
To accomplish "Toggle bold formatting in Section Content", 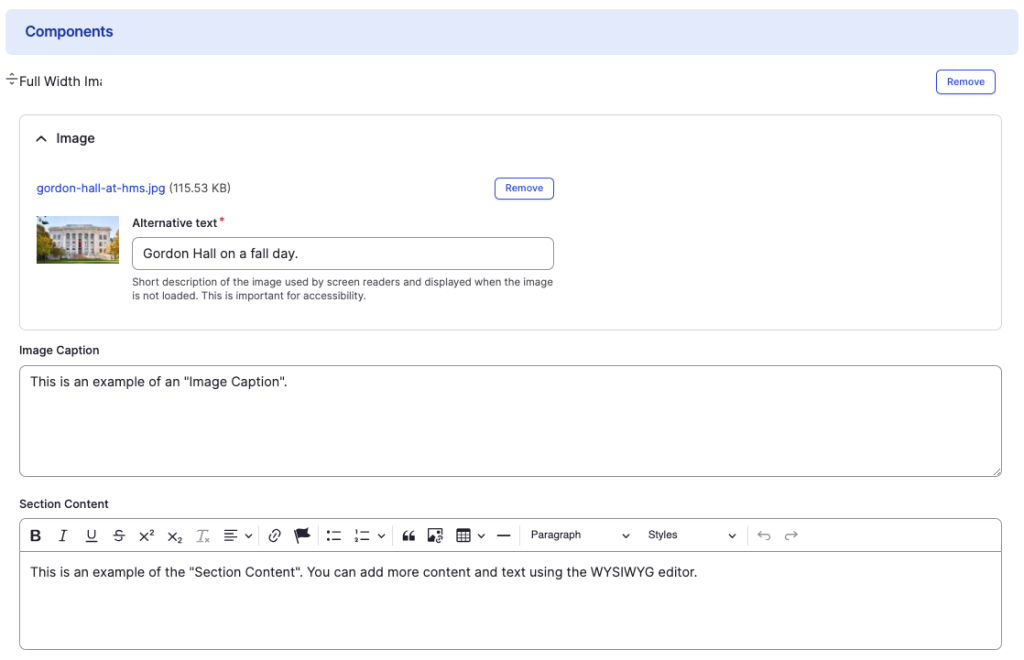I will (36, 536).
